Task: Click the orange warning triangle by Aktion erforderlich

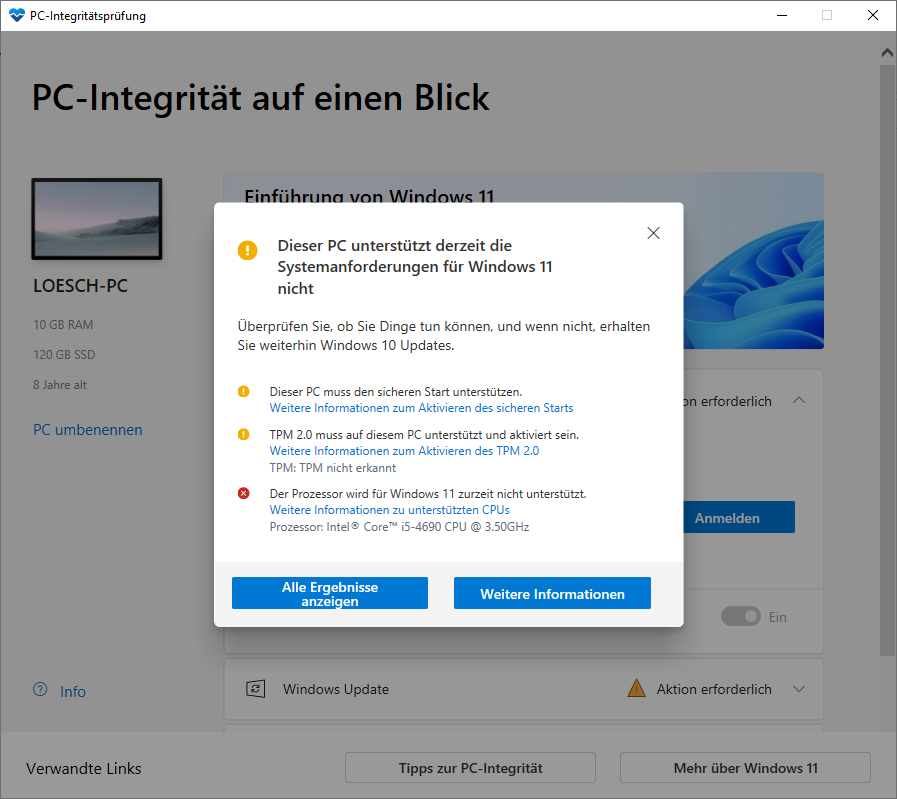Action: [636, 688]
